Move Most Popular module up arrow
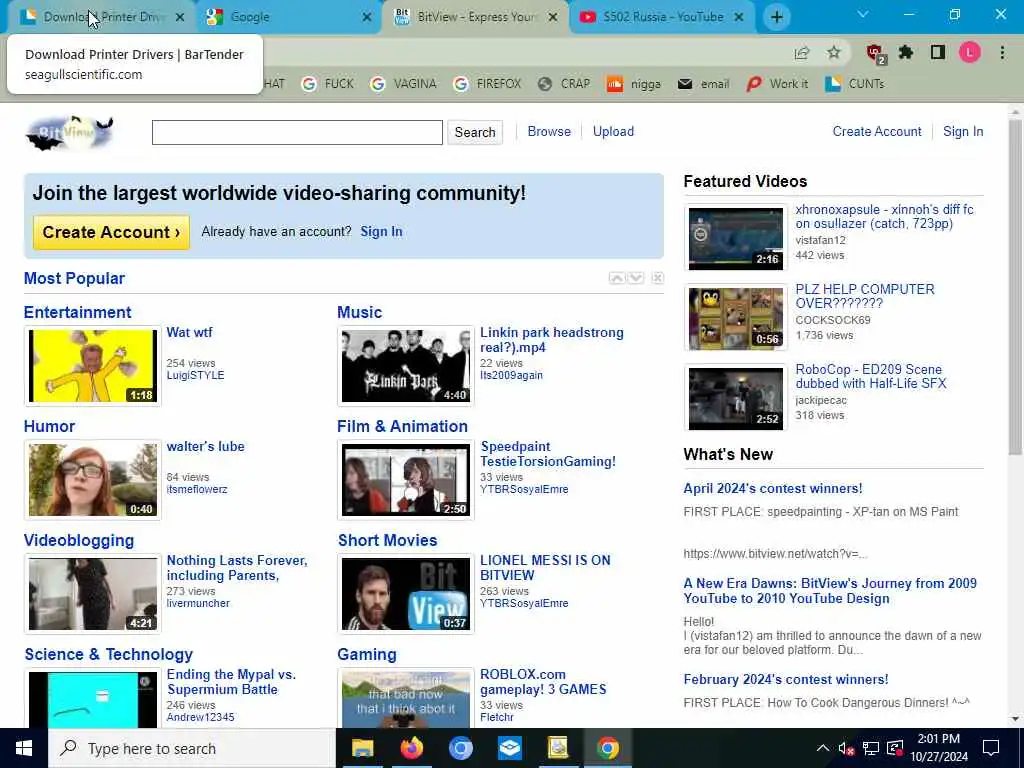The height and width of the screenshot is (768, 1024). click(616, 278)
